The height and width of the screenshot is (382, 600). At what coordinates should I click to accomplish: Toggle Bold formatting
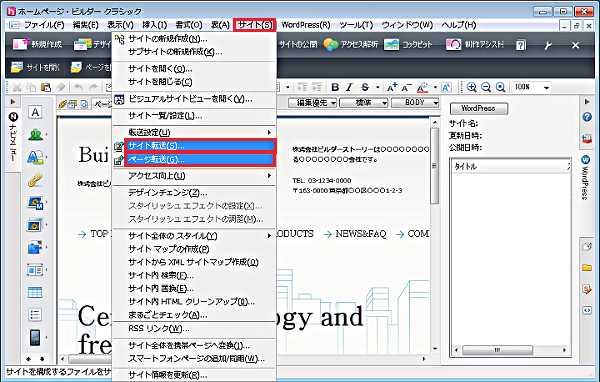coord(335,87)
